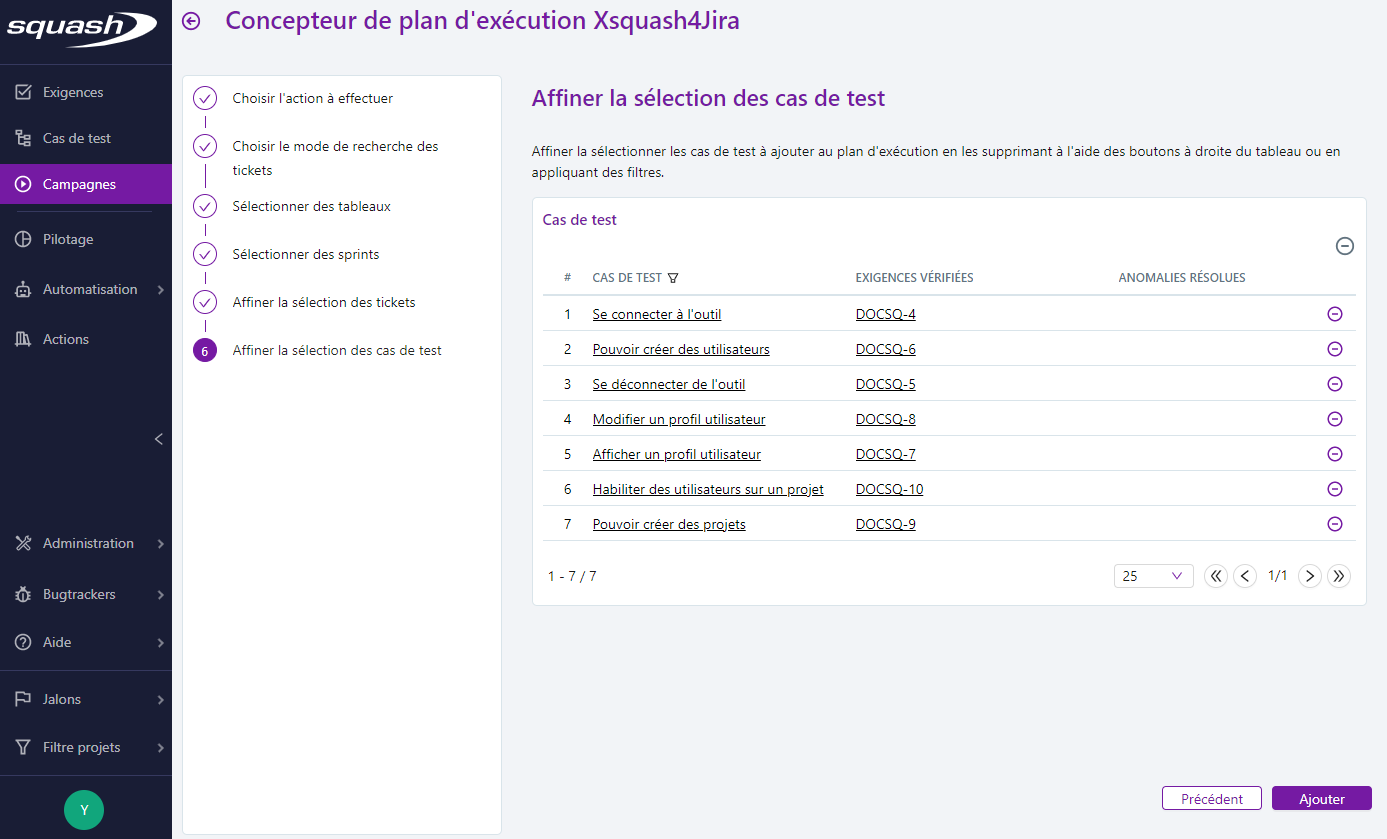The image size is (1387, 839).
Task: Open the Aide menu
Action: 22,641
